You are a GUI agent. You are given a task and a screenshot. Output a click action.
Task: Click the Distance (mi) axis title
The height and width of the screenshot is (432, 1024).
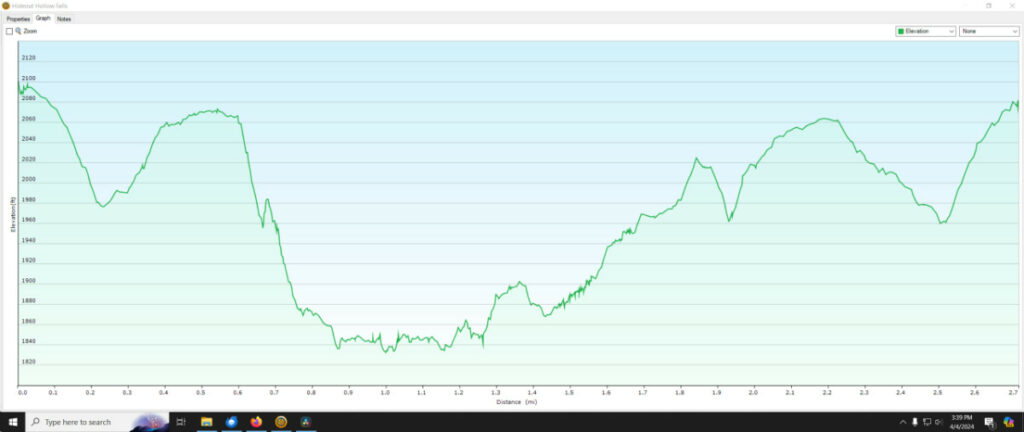point(516,402)
